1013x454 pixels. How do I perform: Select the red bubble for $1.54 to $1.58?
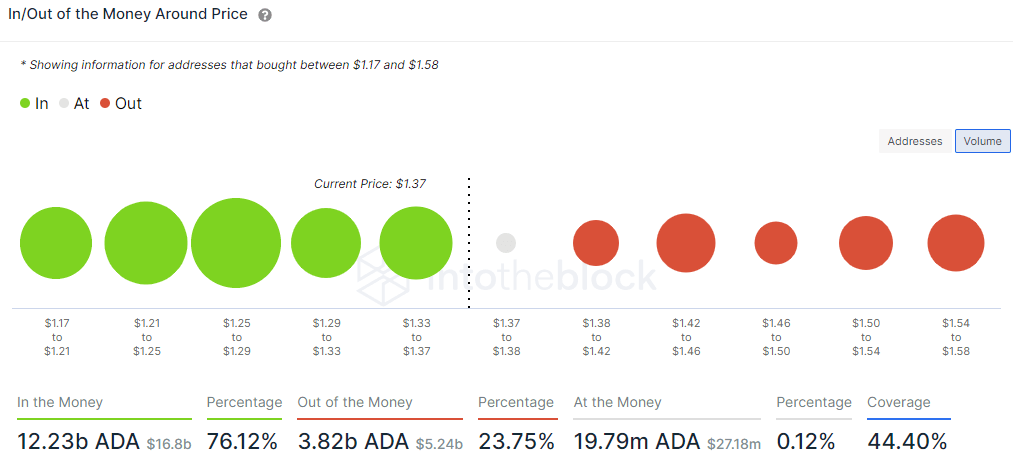(956, 243)
